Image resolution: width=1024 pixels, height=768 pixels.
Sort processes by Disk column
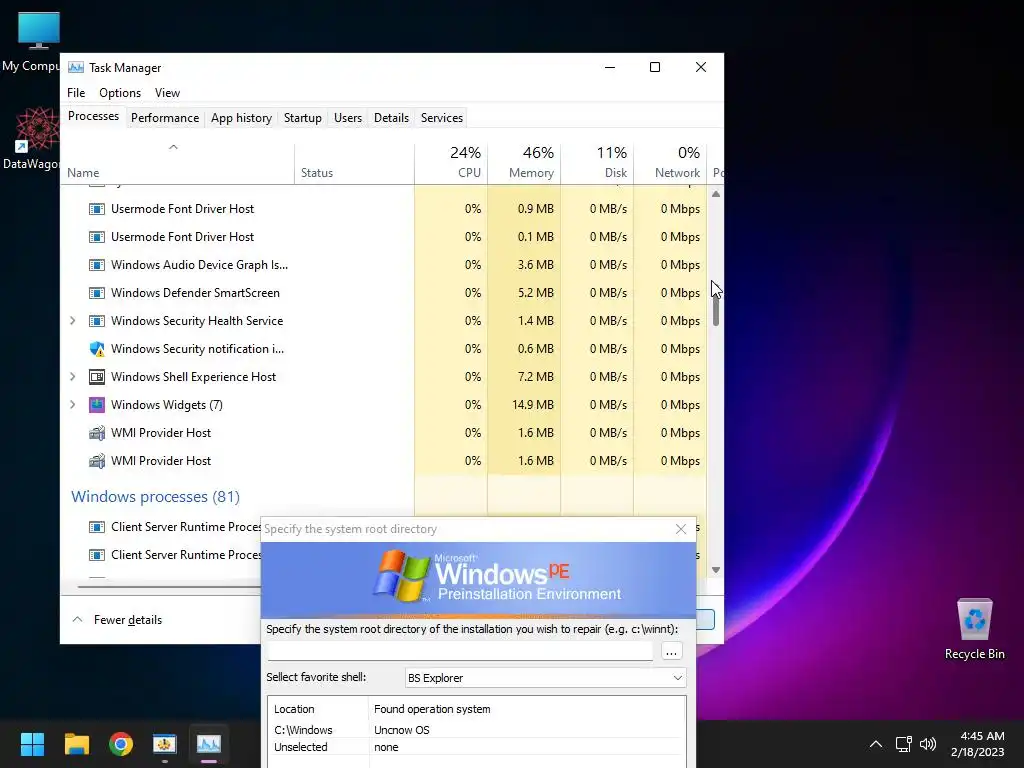[x=597, y=163]
